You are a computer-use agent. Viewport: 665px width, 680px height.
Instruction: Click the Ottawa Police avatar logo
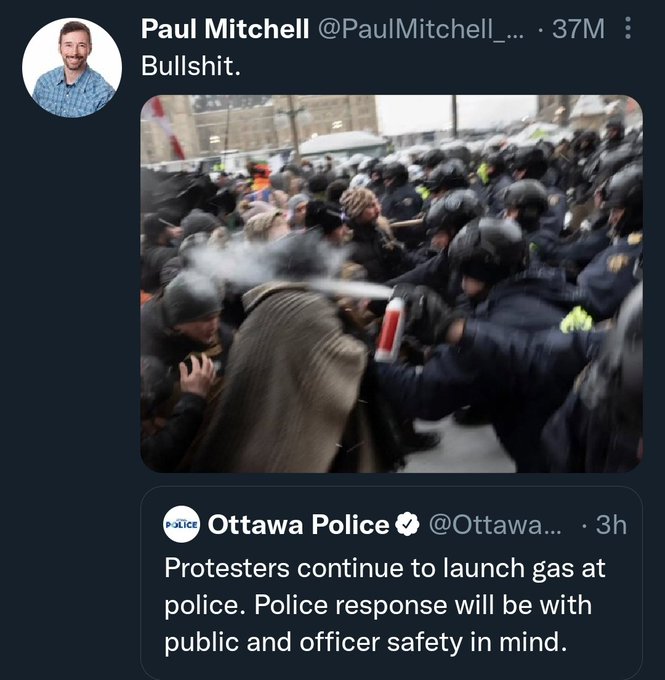tap(181, 523)
